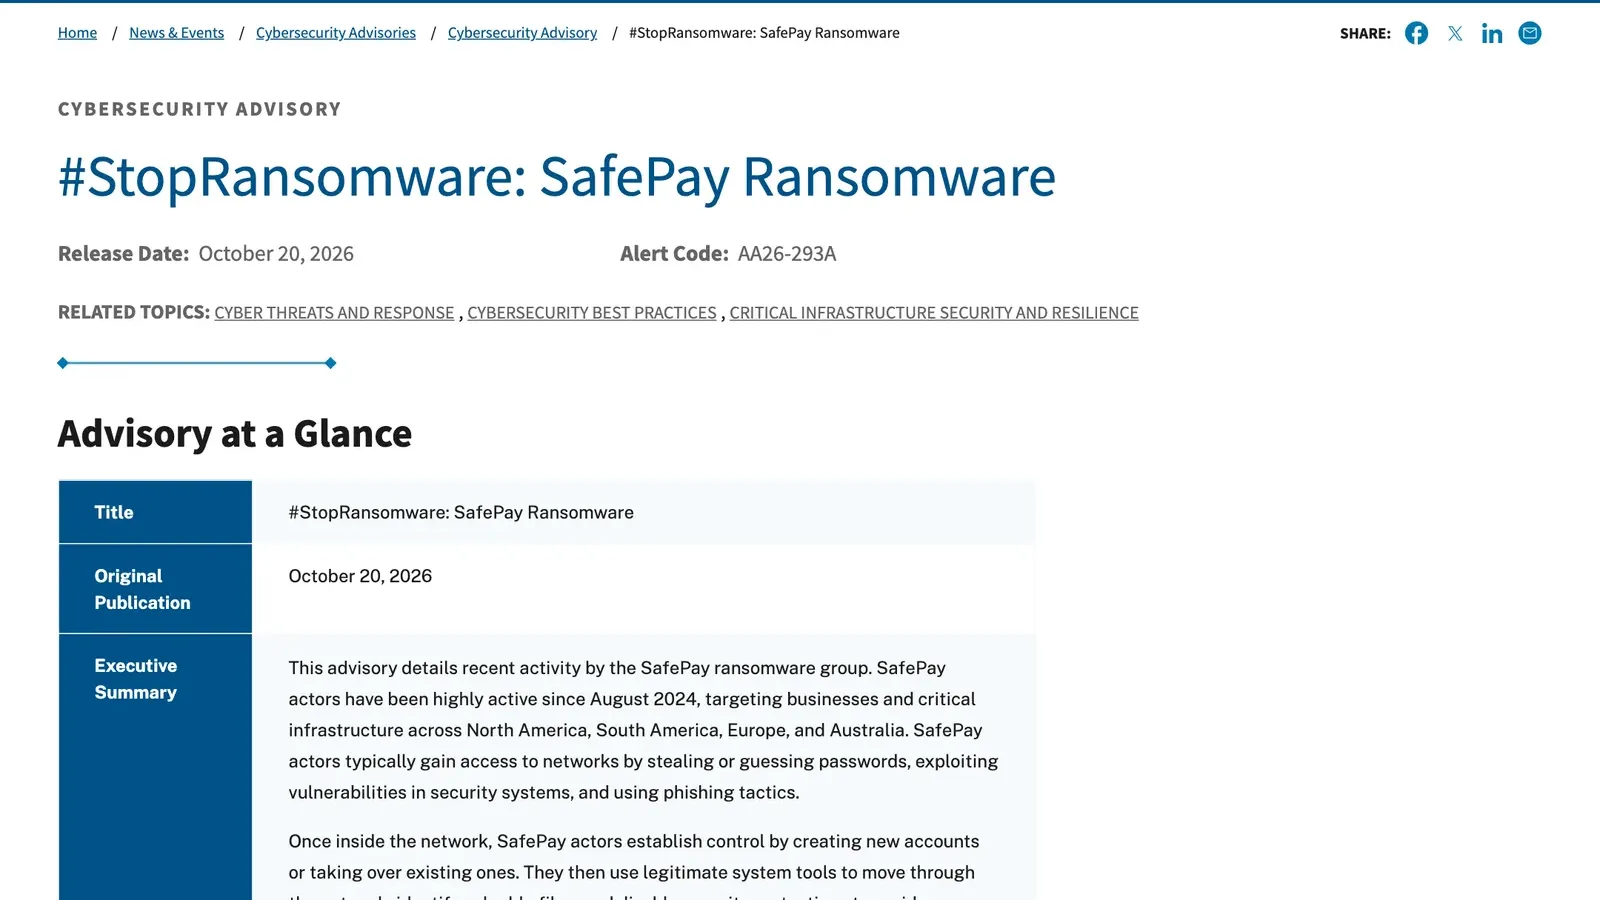The width and height of the screenshot is (1600, 900).
Task: Click the "Original Publication" row header
Action: [x=155, y=589]
